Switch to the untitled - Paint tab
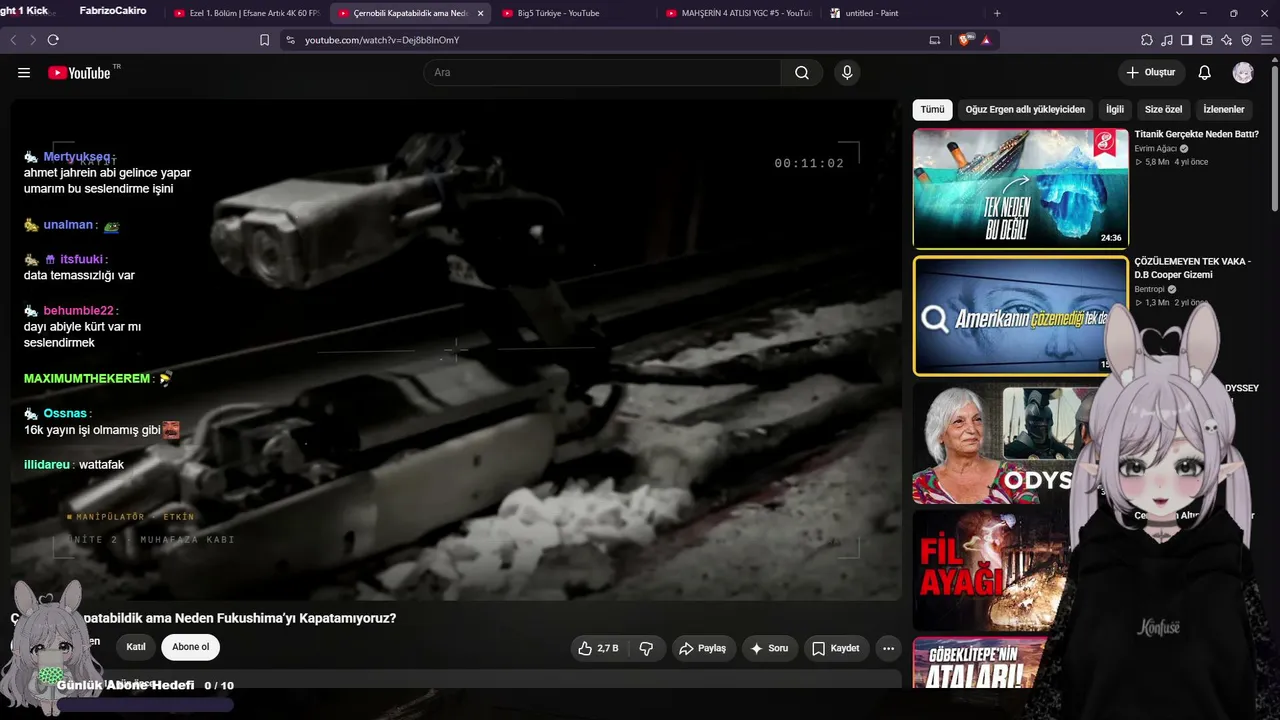This screenshot has width=1280, height=720. point(900,13)
